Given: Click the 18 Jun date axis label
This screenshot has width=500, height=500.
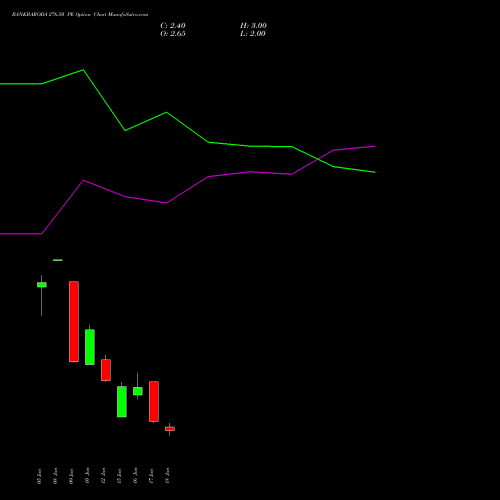Looking at the screenshot, I should [167, 476].
